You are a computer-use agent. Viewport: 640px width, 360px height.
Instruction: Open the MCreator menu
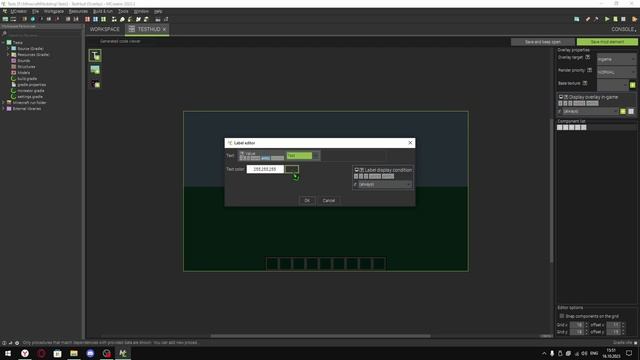[x=18, y=11]
